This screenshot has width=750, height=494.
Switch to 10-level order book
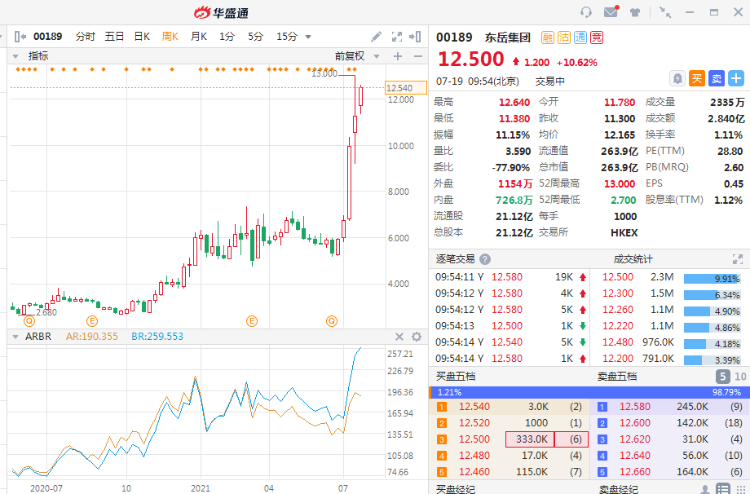point(740,377)
